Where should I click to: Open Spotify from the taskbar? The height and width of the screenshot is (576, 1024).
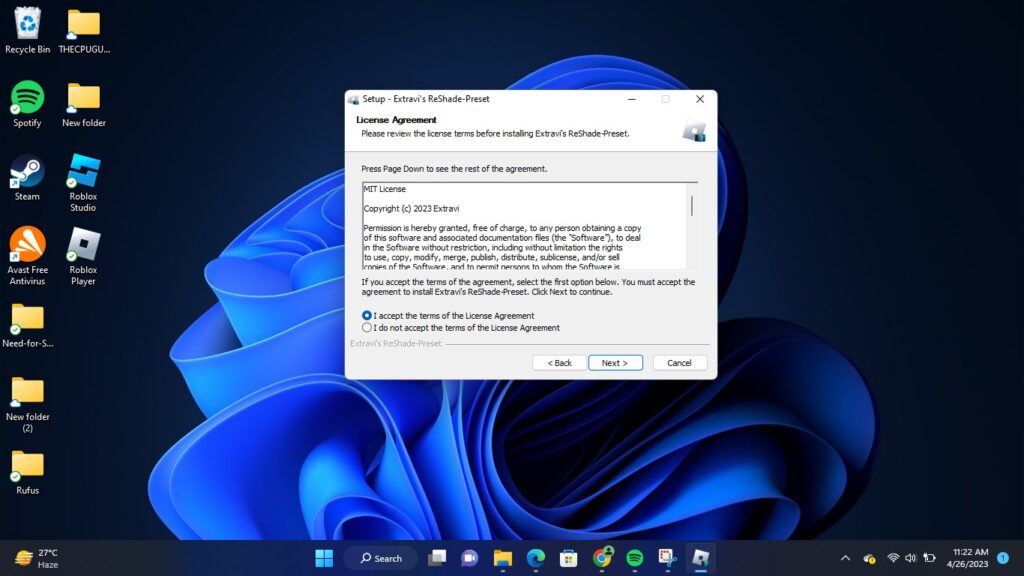634,558
